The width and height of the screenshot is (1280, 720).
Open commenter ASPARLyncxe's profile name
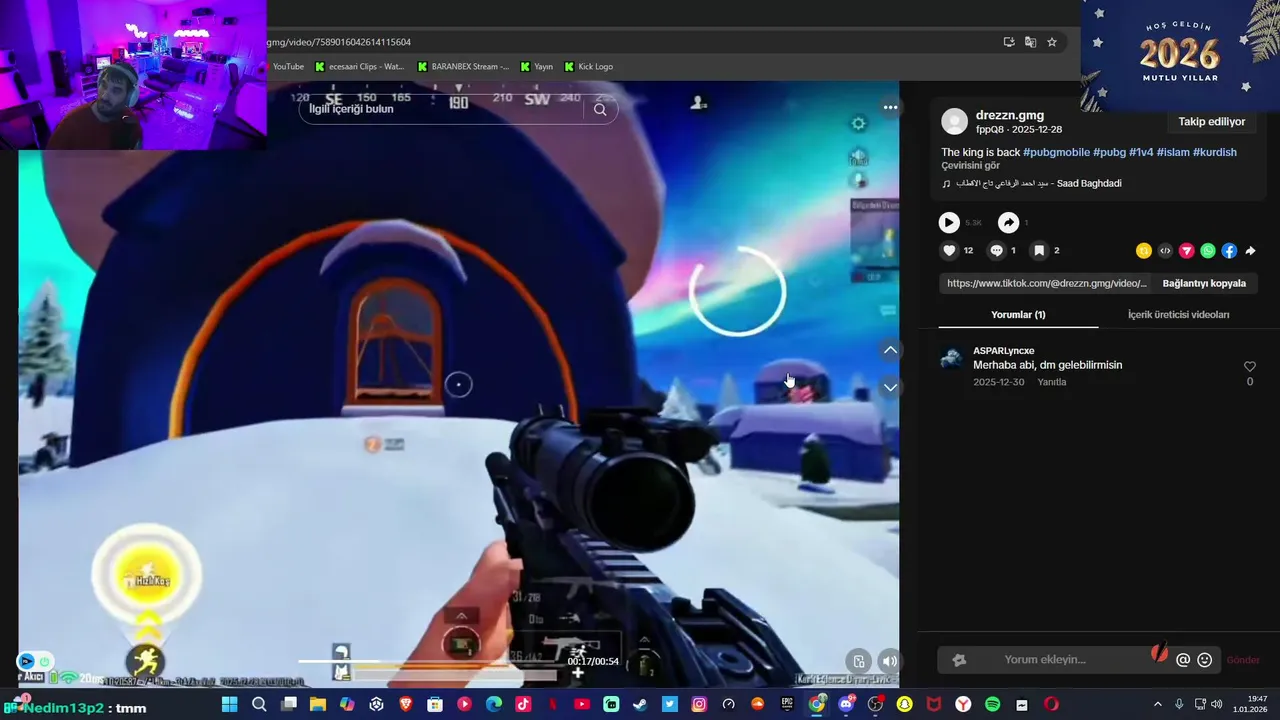[x=1003, y=351]
